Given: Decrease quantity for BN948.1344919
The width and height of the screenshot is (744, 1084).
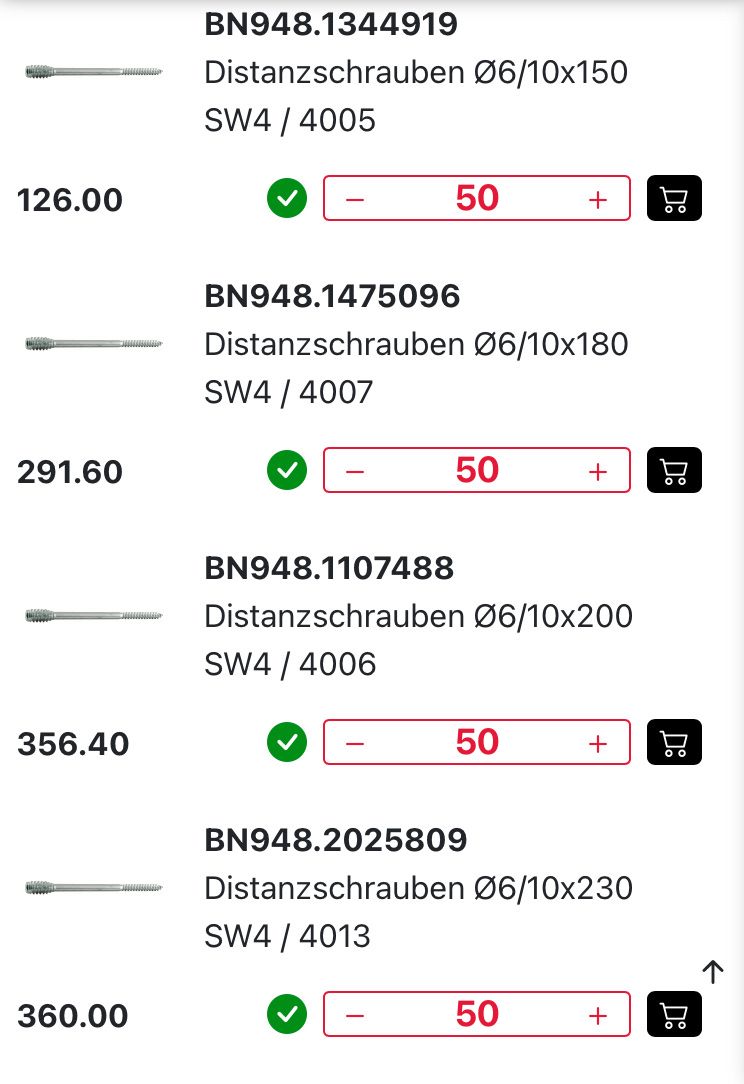Looking at the screenshot, I should pyautogui.click(x=355, y=199).
